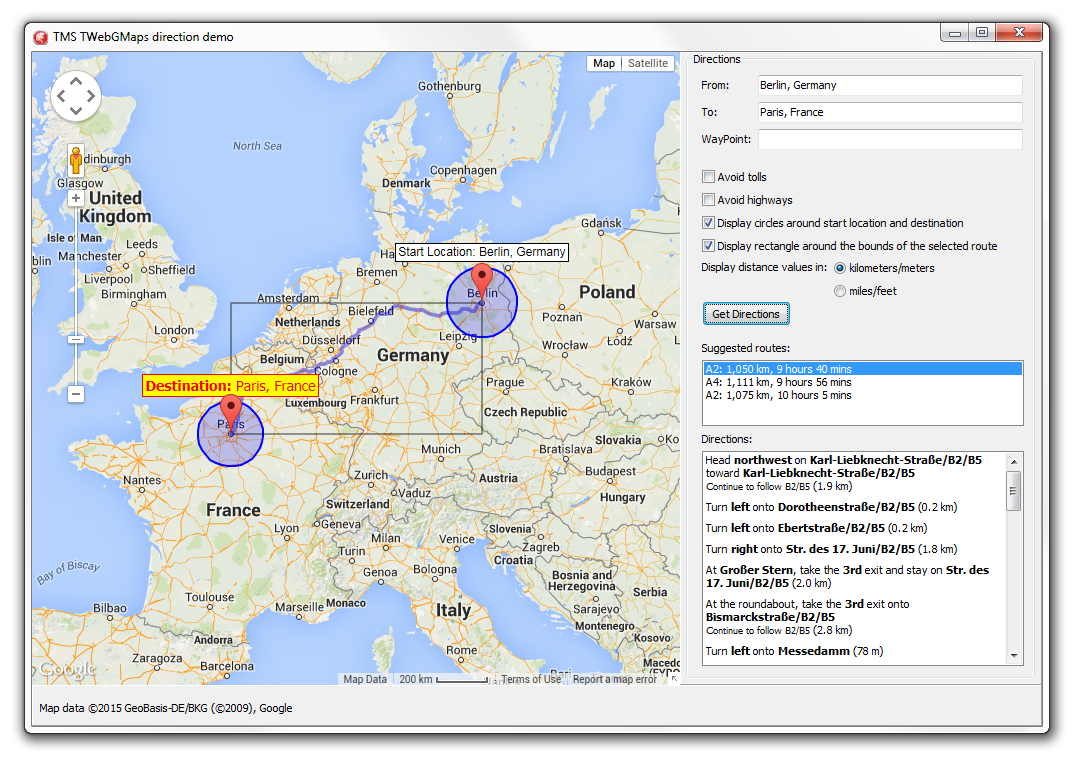The height and width of the screenshot is (759, 1076).
Task: Click the Head northwest on Karl-Liebknecht-Straße step
Action: [x=843, y=473]
